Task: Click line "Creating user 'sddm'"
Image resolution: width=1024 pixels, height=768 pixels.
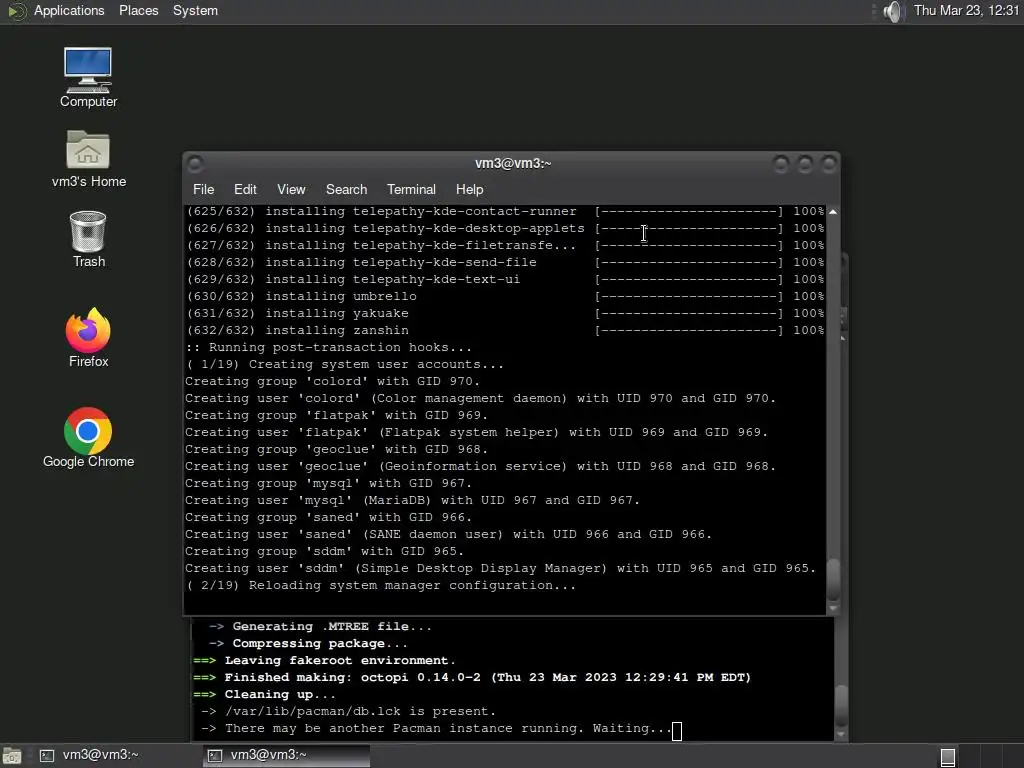Action: 500,568
